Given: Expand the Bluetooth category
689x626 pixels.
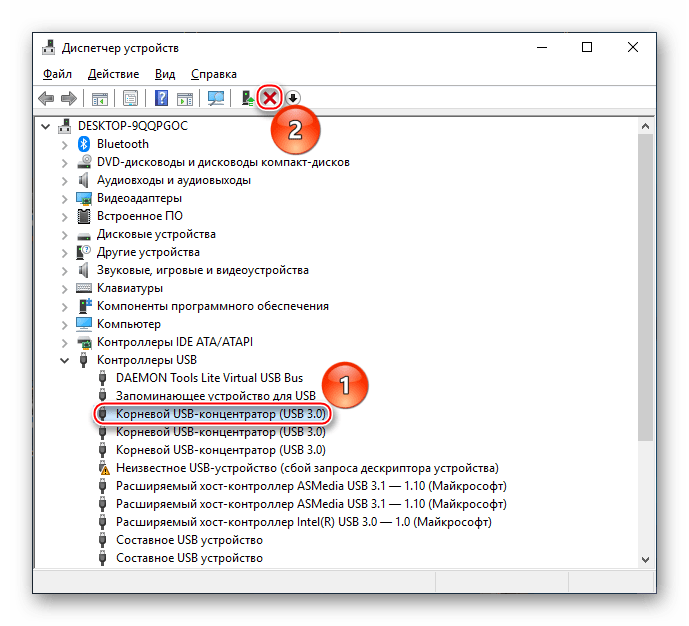Looking at the screenshot, I should [65, 145].
